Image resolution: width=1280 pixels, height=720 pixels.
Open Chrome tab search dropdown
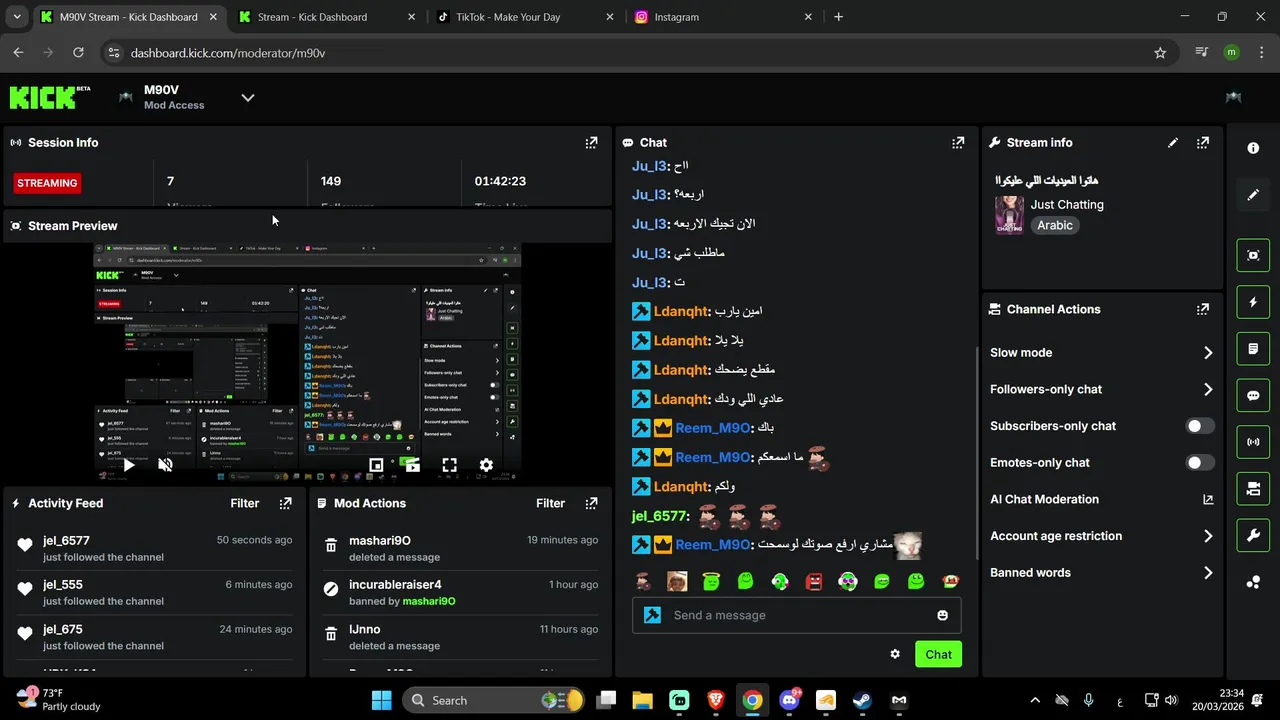[16, 17]
